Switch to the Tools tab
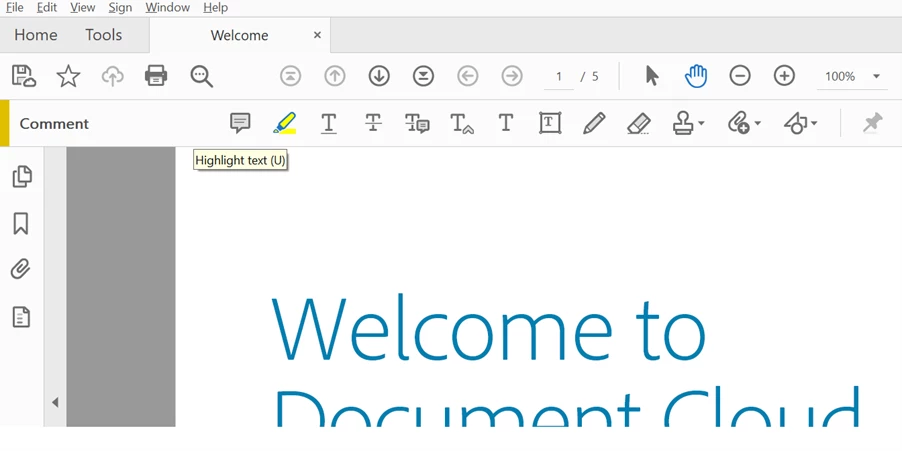This screenshot has width=902, height=451. click(x=104, y=35)
